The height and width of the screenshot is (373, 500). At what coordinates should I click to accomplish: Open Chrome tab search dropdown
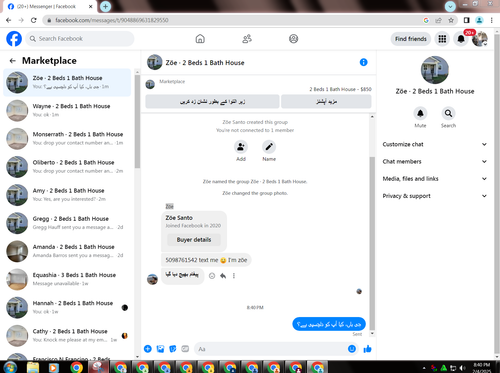(x=450, y=6)
